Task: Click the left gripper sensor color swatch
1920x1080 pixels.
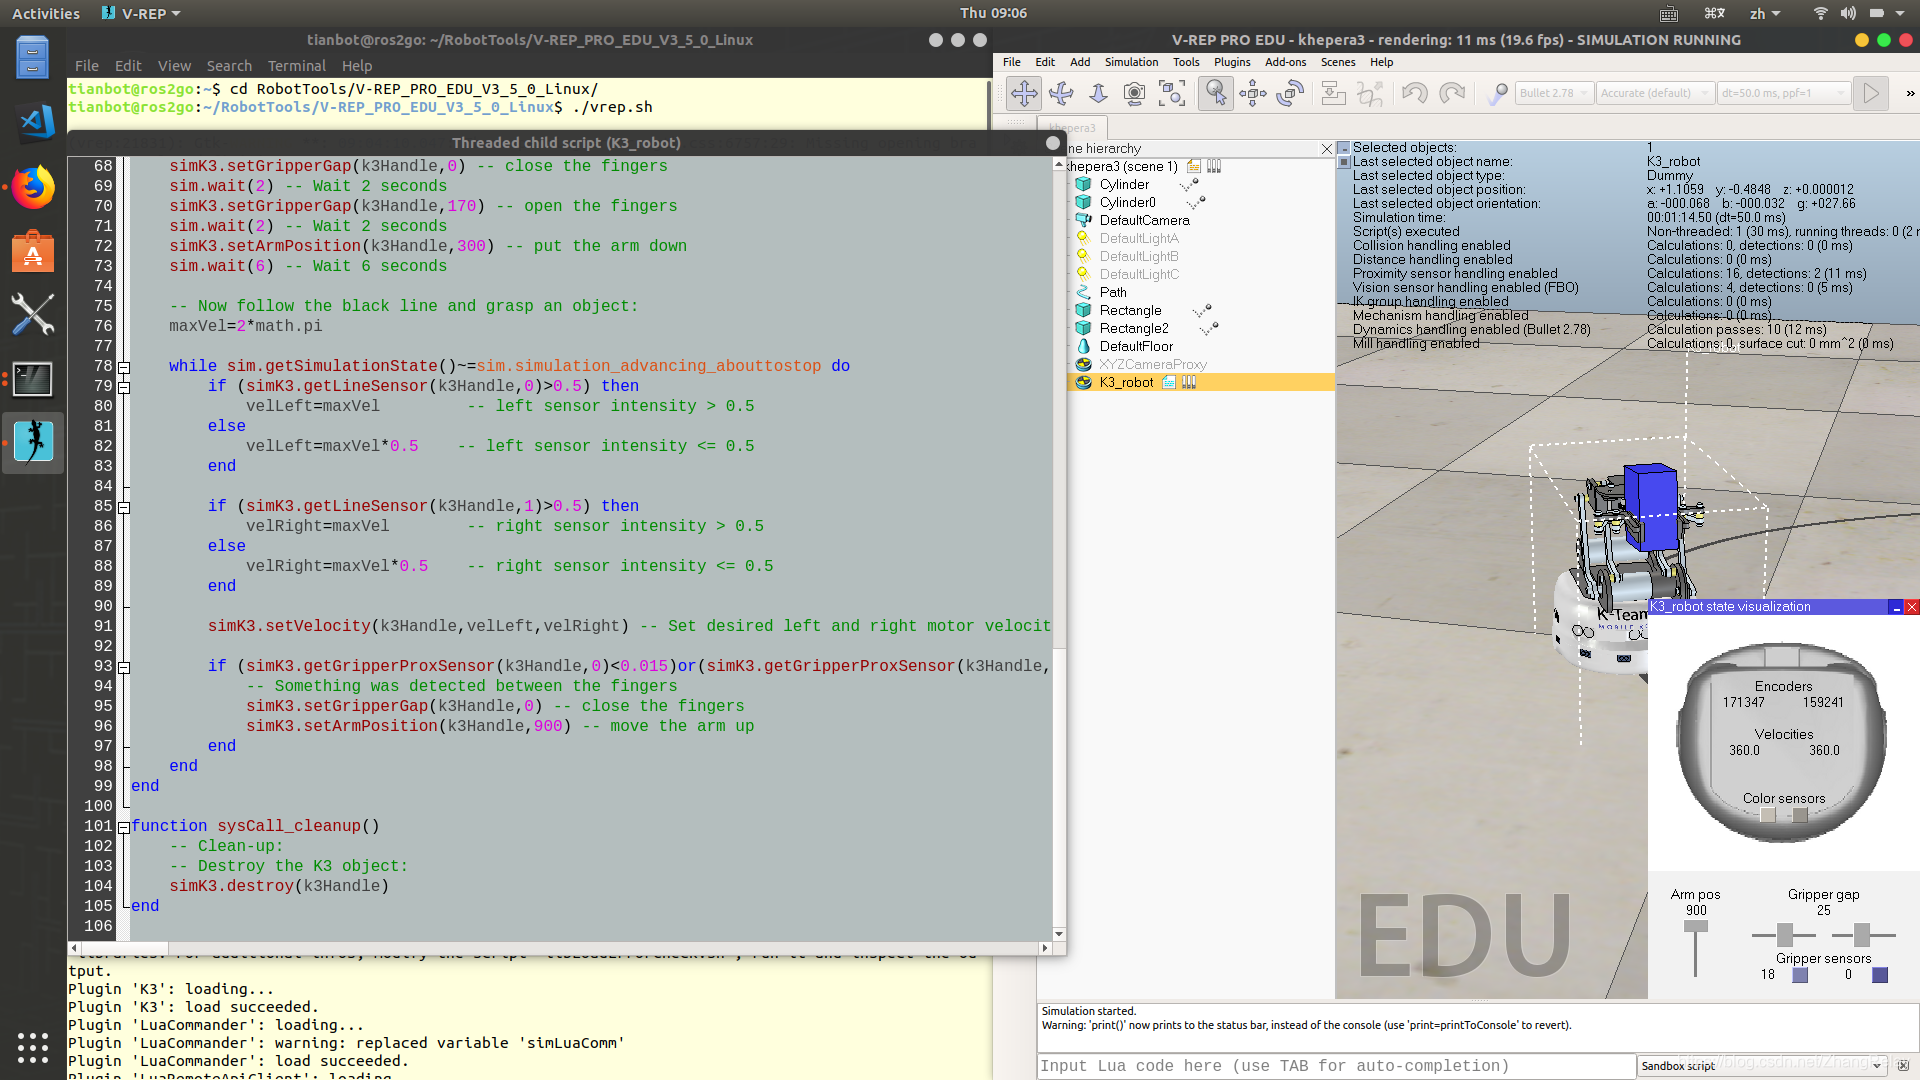Action: 1800,975
